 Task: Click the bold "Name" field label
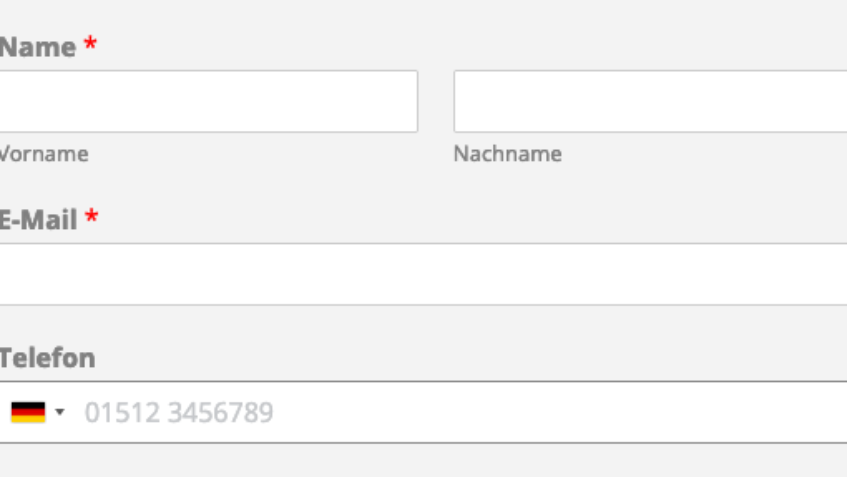pyautogui.click(x=37, y=47)
